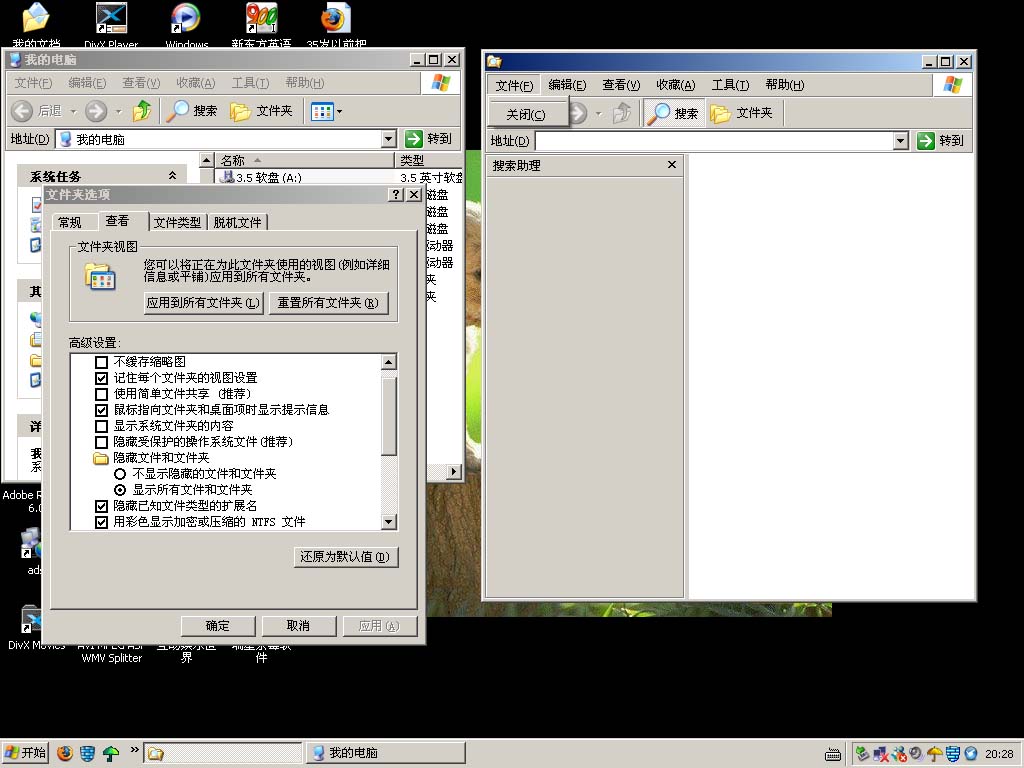Open File (文件) menu in My Computer window
Screen dimensions: 1024x768
33,83
